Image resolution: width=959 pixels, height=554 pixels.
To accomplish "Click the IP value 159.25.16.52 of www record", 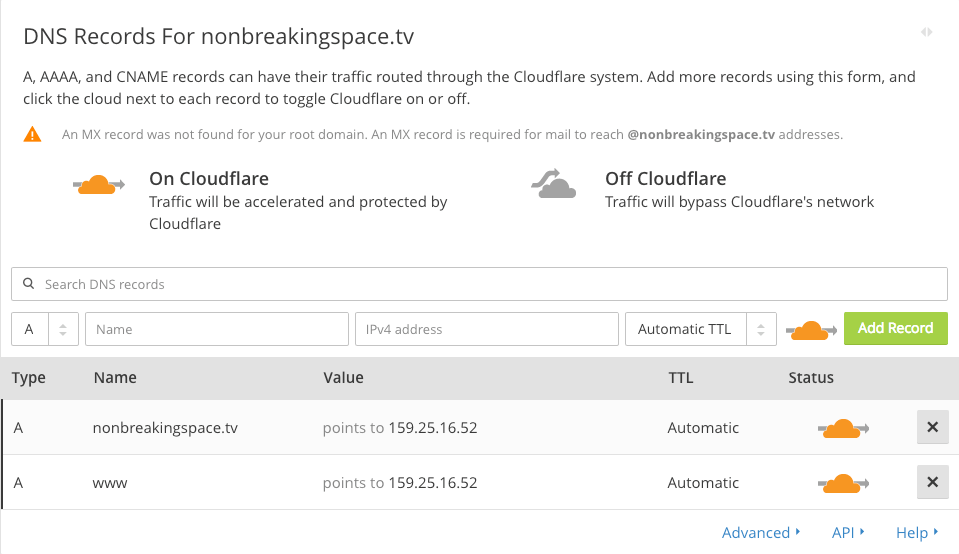I will pyautogui.click(x=433, y=482).
